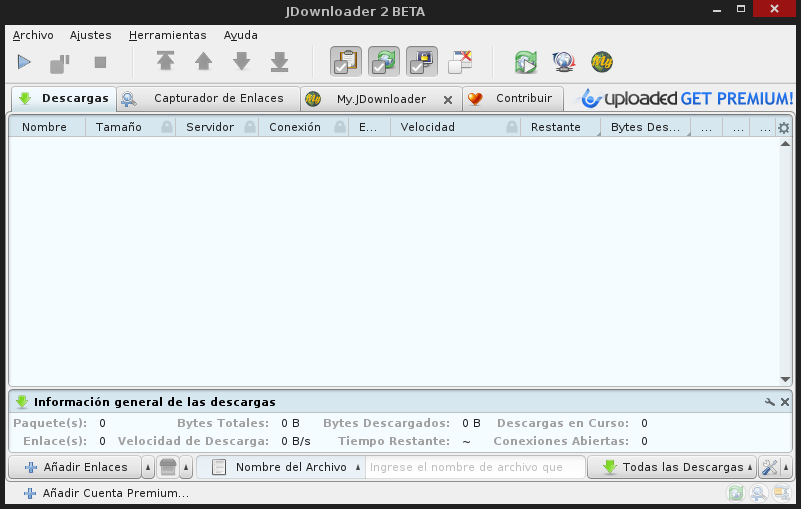Toggle lock icon on Velocidad column
Screen dimensions: 801x509
point(512,127)
